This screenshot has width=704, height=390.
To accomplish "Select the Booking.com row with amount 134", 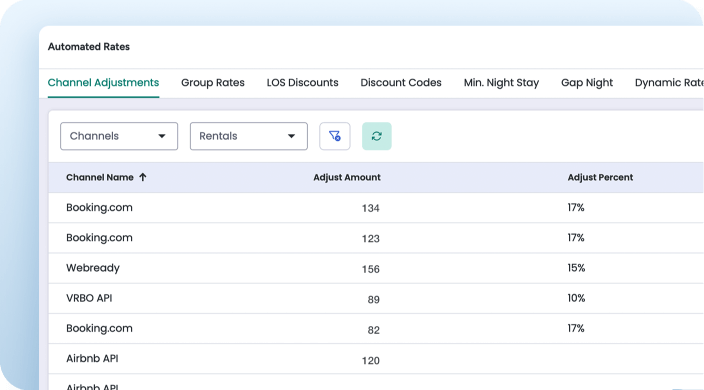I will (376, 208).
